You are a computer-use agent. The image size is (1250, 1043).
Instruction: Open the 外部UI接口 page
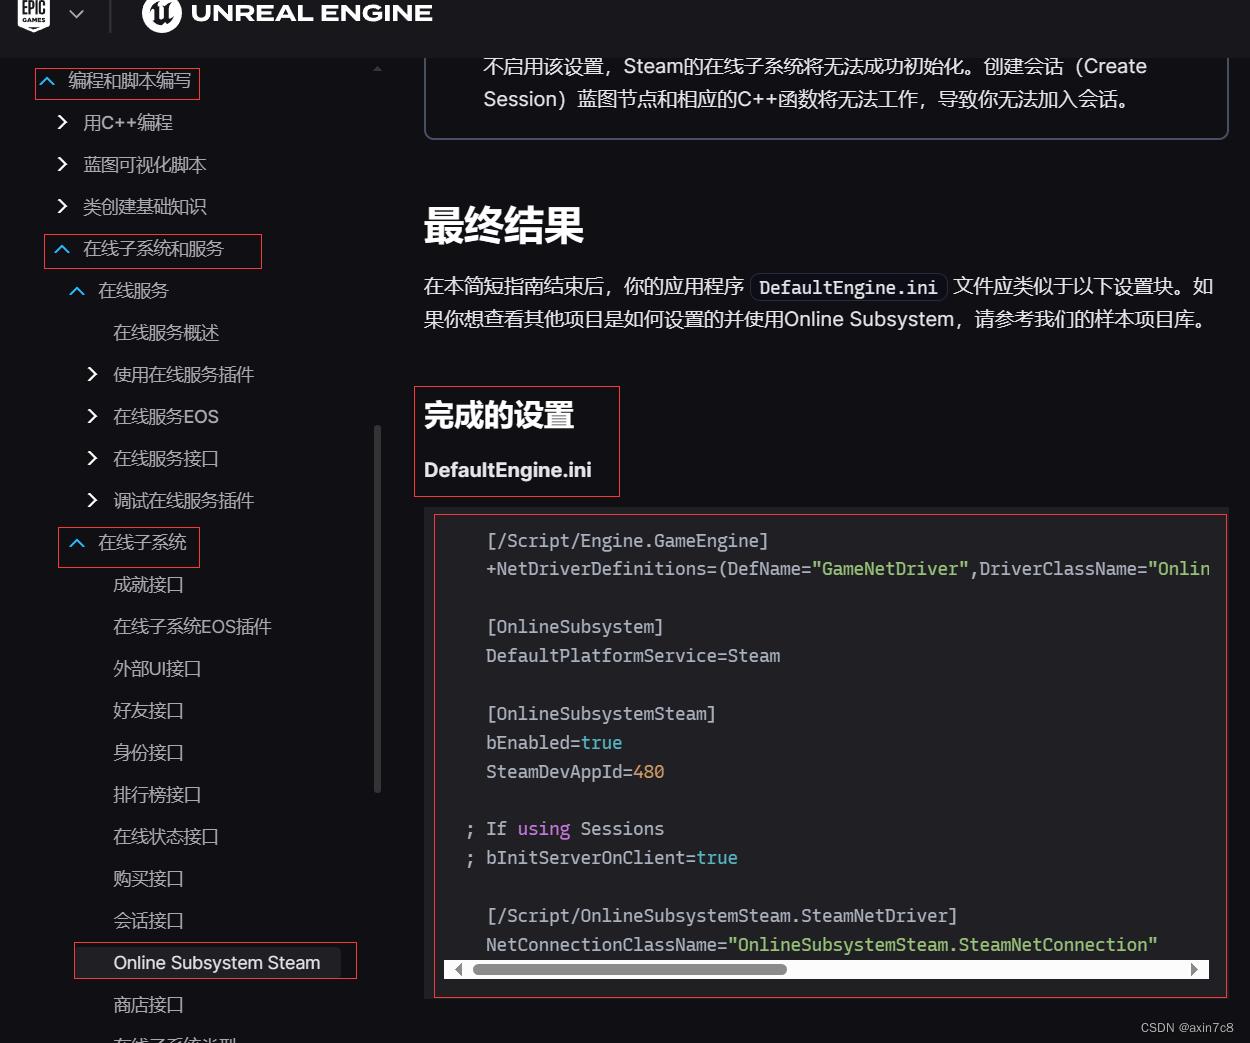click(157, 669)
